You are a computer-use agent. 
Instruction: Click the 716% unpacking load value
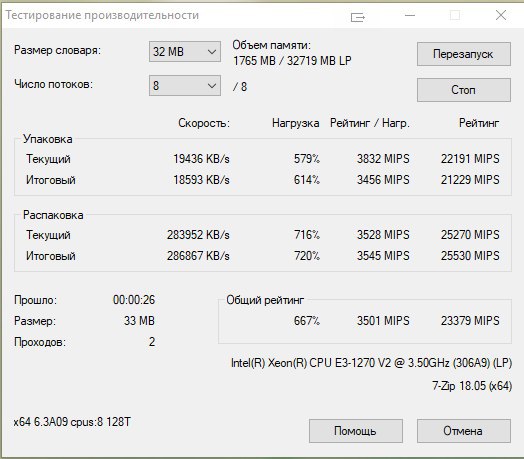(306, 235)
